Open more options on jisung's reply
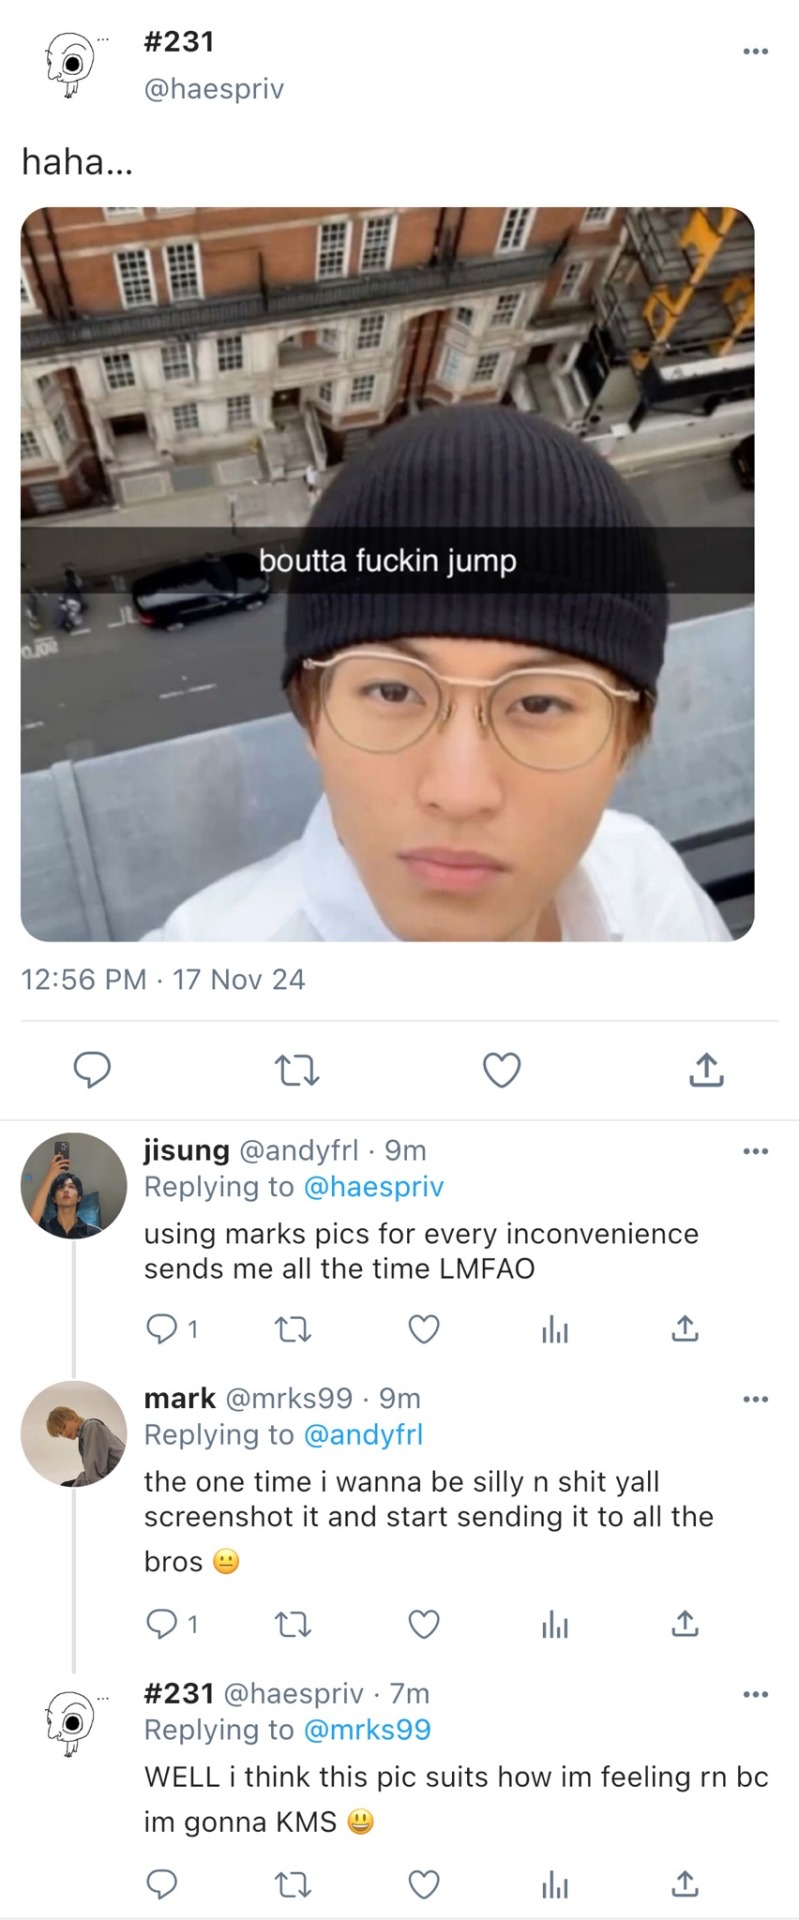The image size is (799, 1920). (x=755, y=1152)
